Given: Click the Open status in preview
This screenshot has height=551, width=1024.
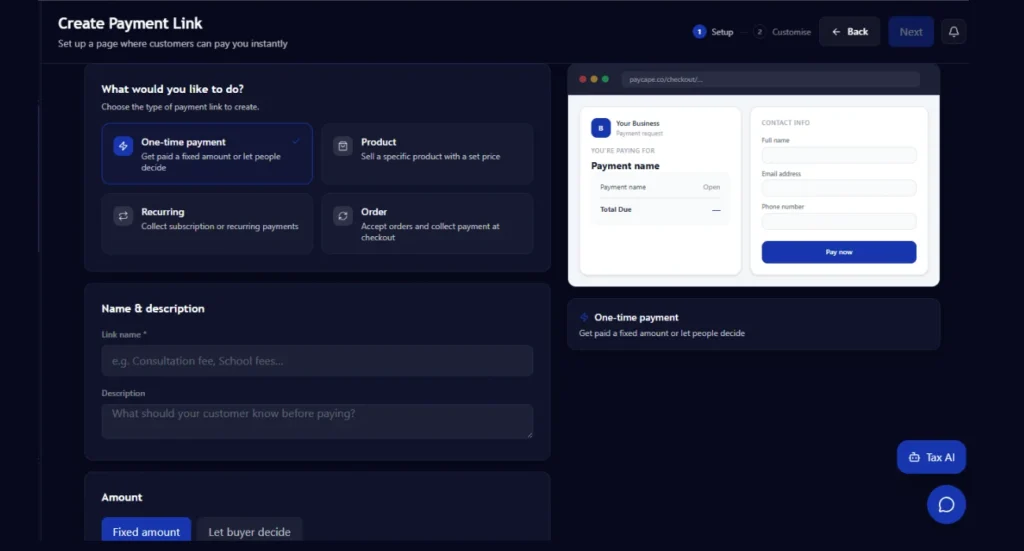Looking at the screenshot, I should coord(711,187).
